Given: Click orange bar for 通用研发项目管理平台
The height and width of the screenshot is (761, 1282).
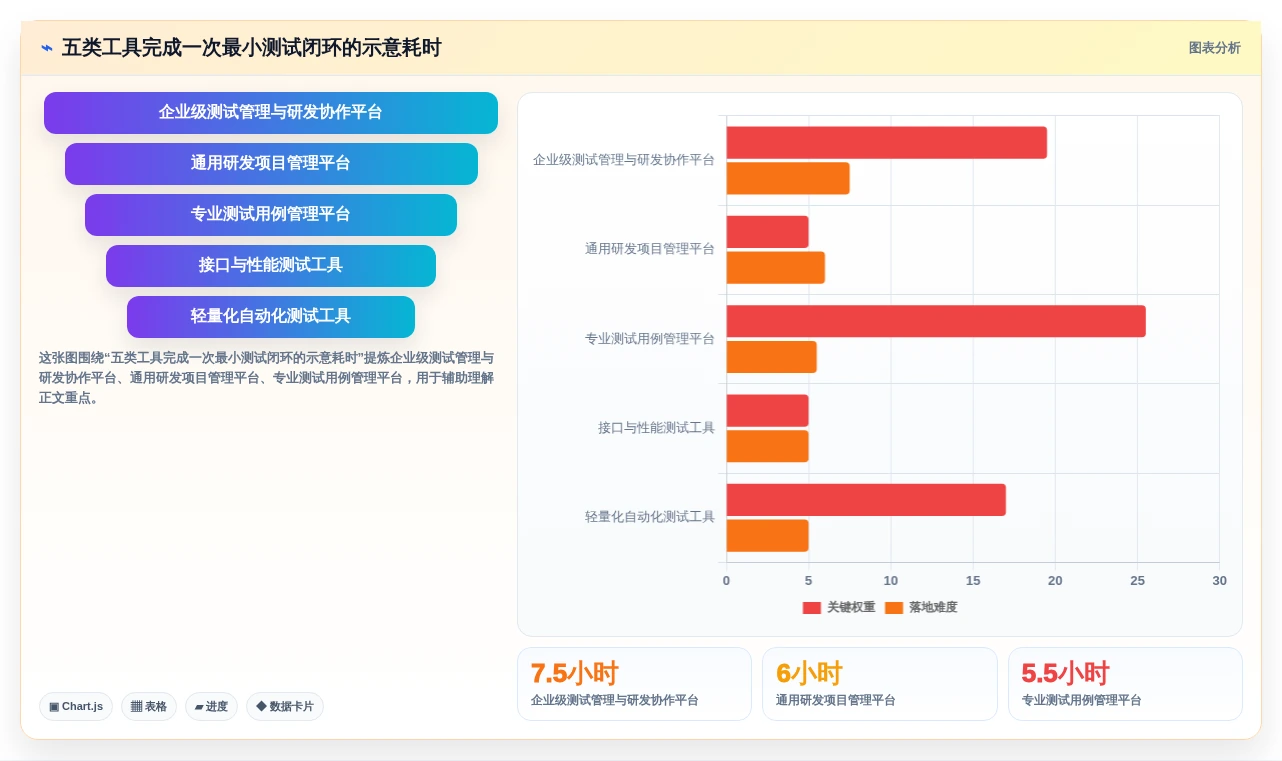Looking at the screenshot, I should tap(776, 268).
